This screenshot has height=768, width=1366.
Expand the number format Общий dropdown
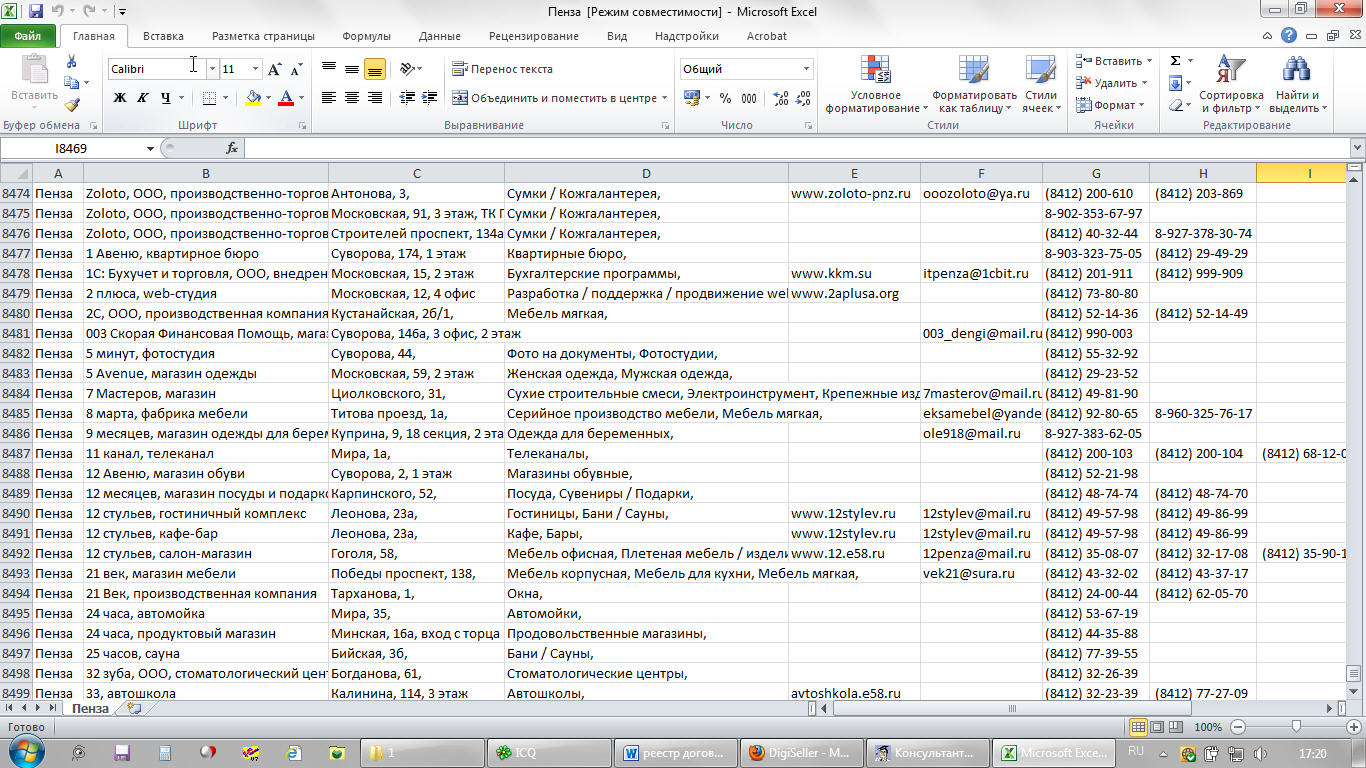point(806,69)
